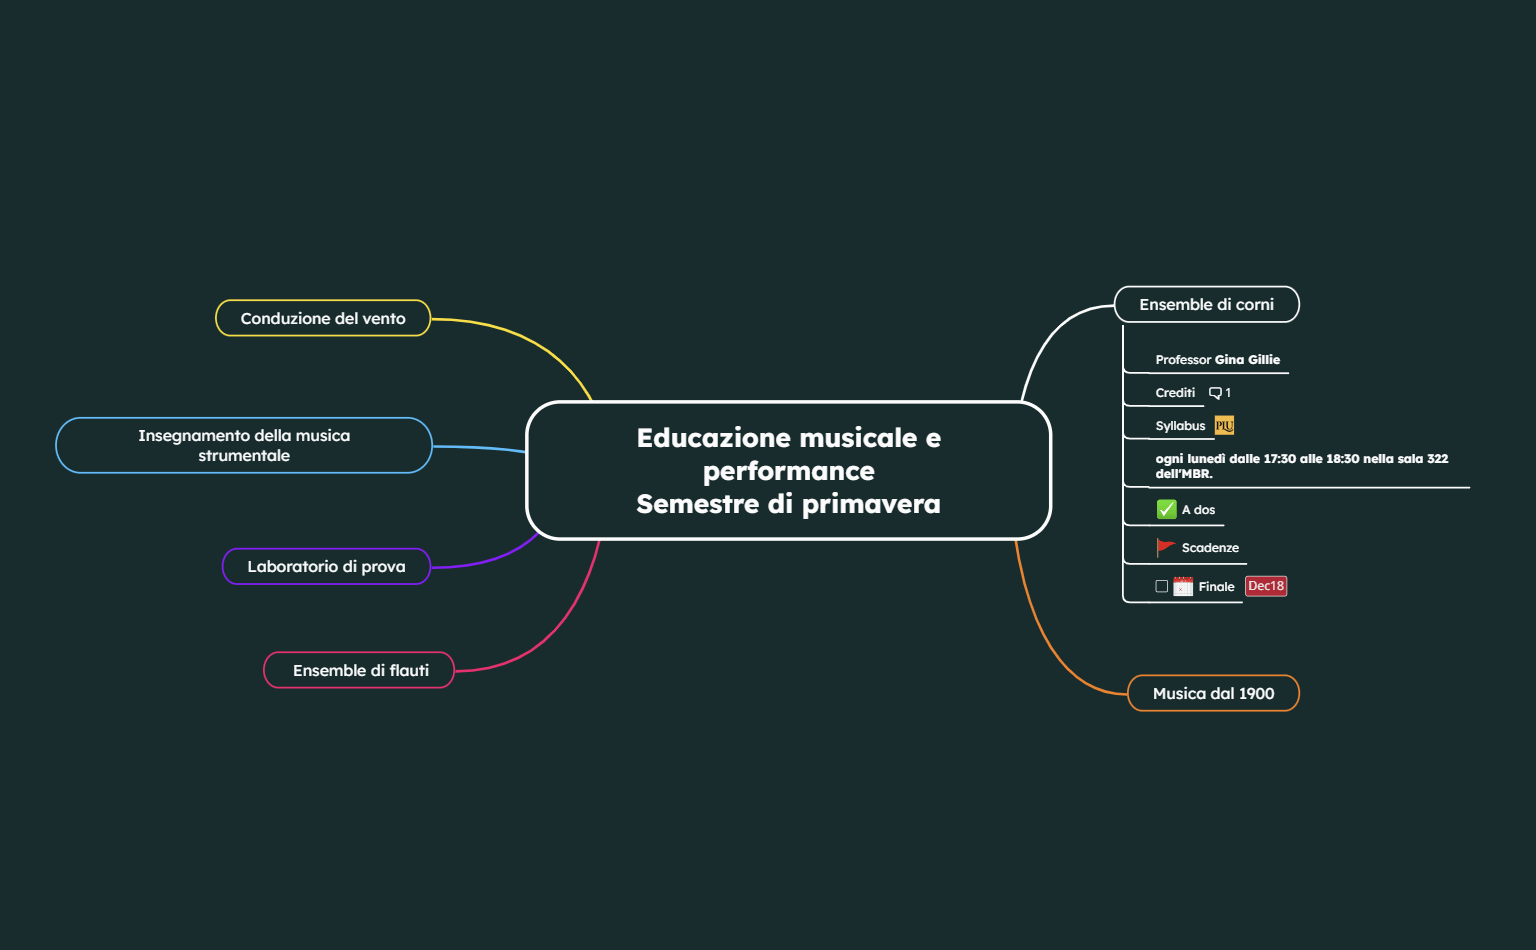Click the calendar icon beside Finale
This screenshot has width=1536, height=950.
click(1183, 587)
